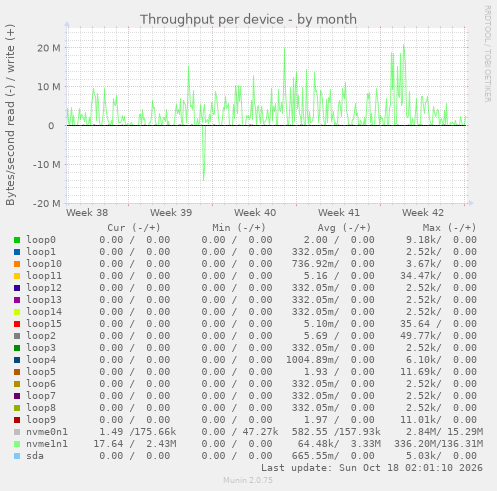
Task: Click the Munin 2.0.75 version text
Action: coord(248,480)
